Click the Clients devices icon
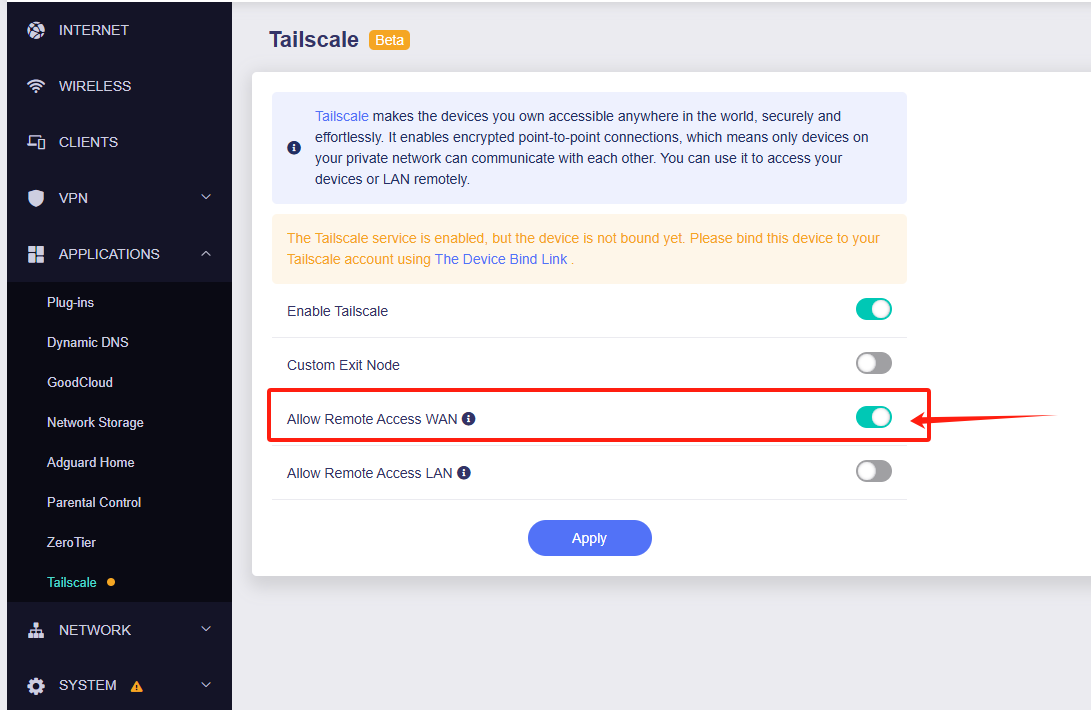1091x710 pixels. [36, 142]
